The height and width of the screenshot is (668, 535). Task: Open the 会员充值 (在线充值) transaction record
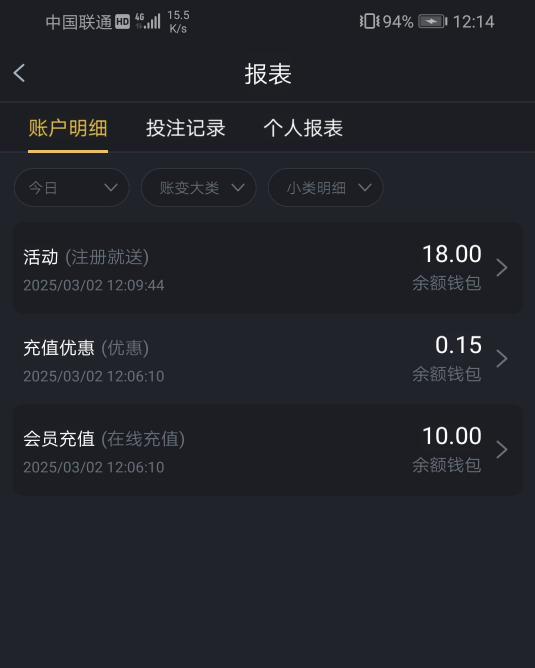point(268,450)
